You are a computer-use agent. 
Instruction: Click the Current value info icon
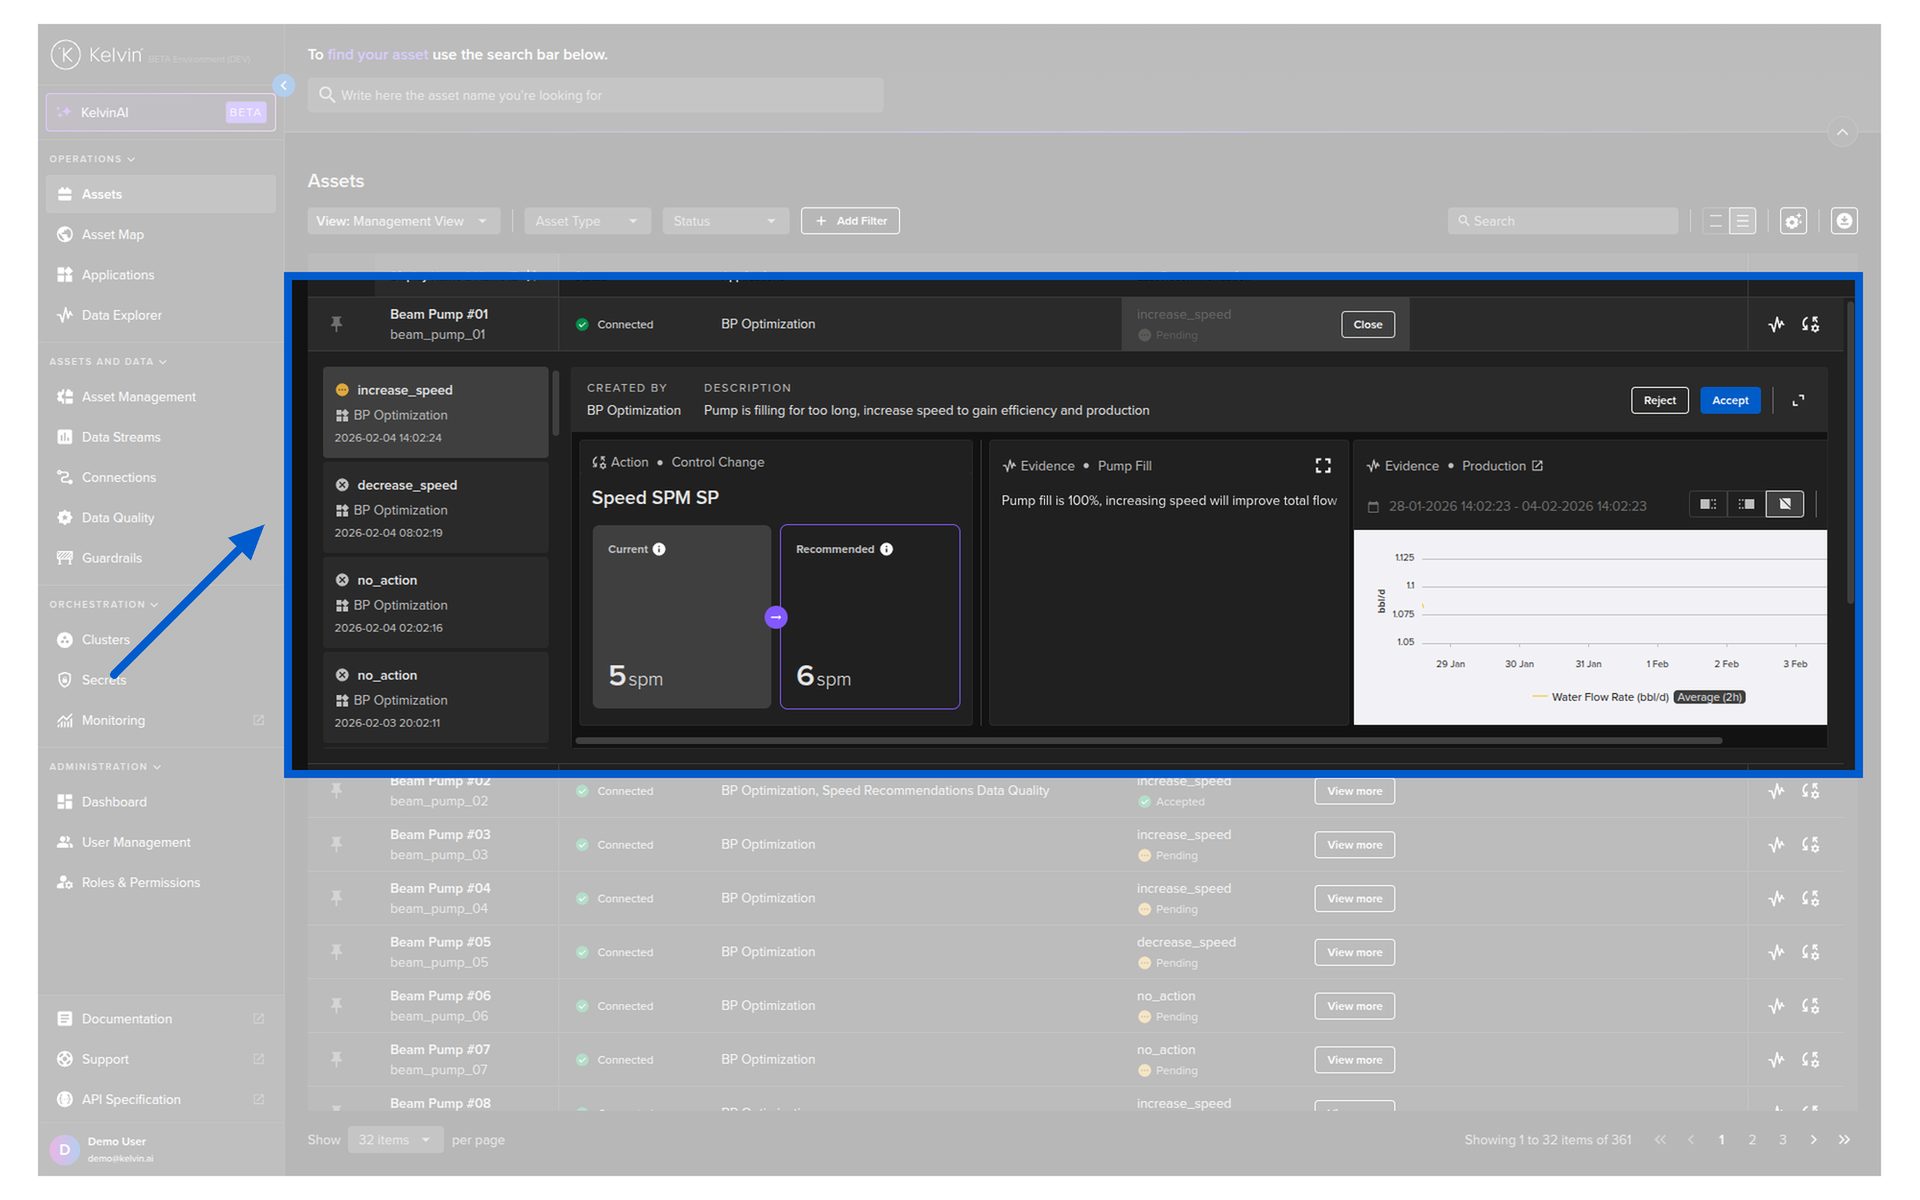click(x=659, y=549)
